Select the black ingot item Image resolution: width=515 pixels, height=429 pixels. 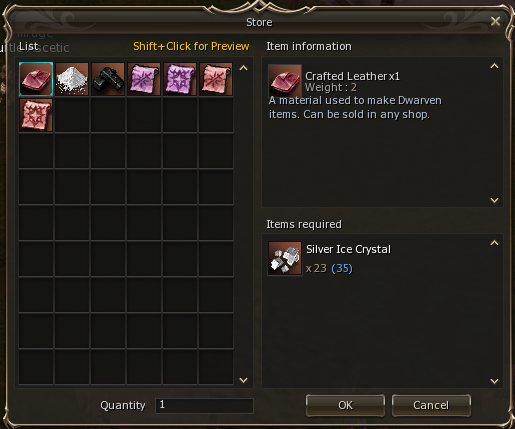click(108, 79)
